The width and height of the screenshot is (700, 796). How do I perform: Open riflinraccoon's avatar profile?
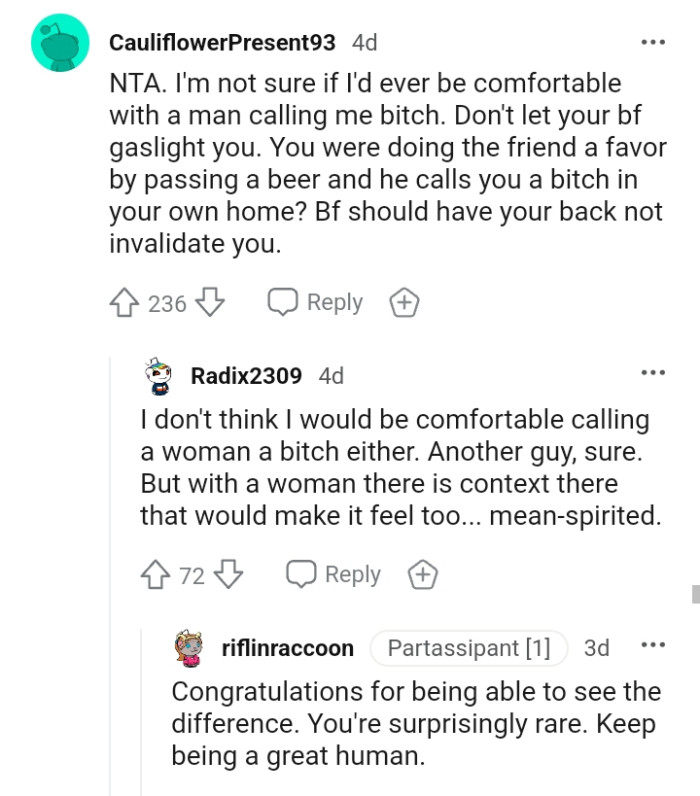click(190, 648)
